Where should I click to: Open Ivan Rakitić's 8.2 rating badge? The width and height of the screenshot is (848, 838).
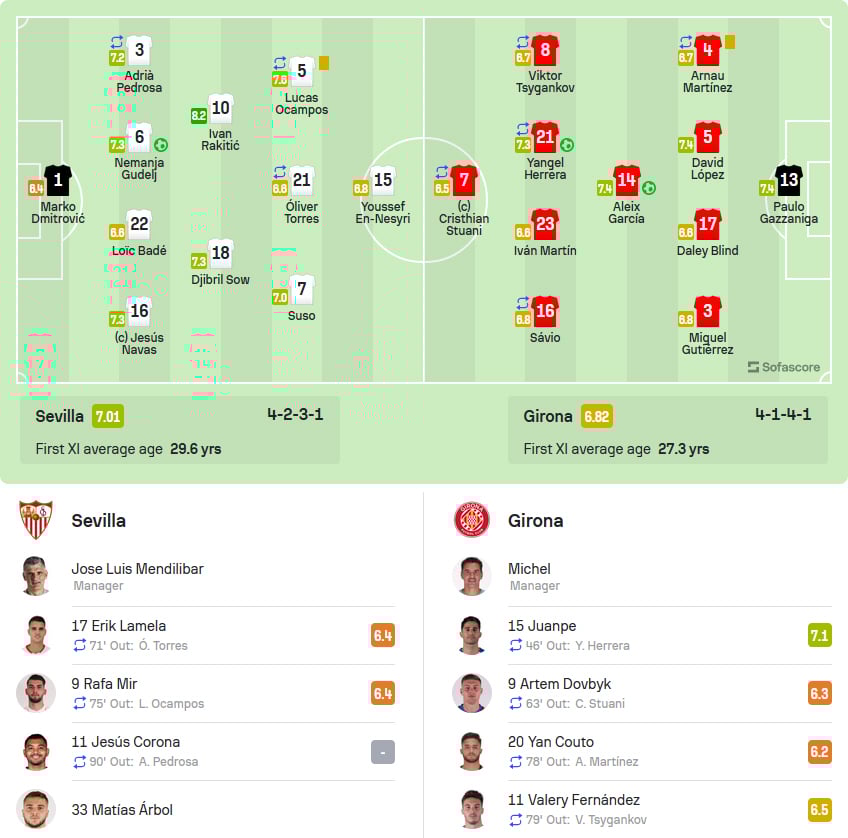(x=199, y=116)
